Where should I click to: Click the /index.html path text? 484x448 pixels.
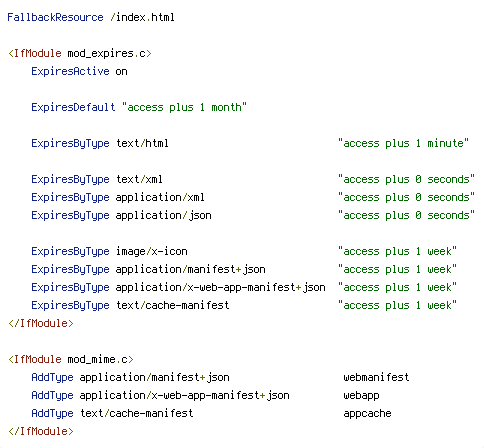(x=142, y=17)
